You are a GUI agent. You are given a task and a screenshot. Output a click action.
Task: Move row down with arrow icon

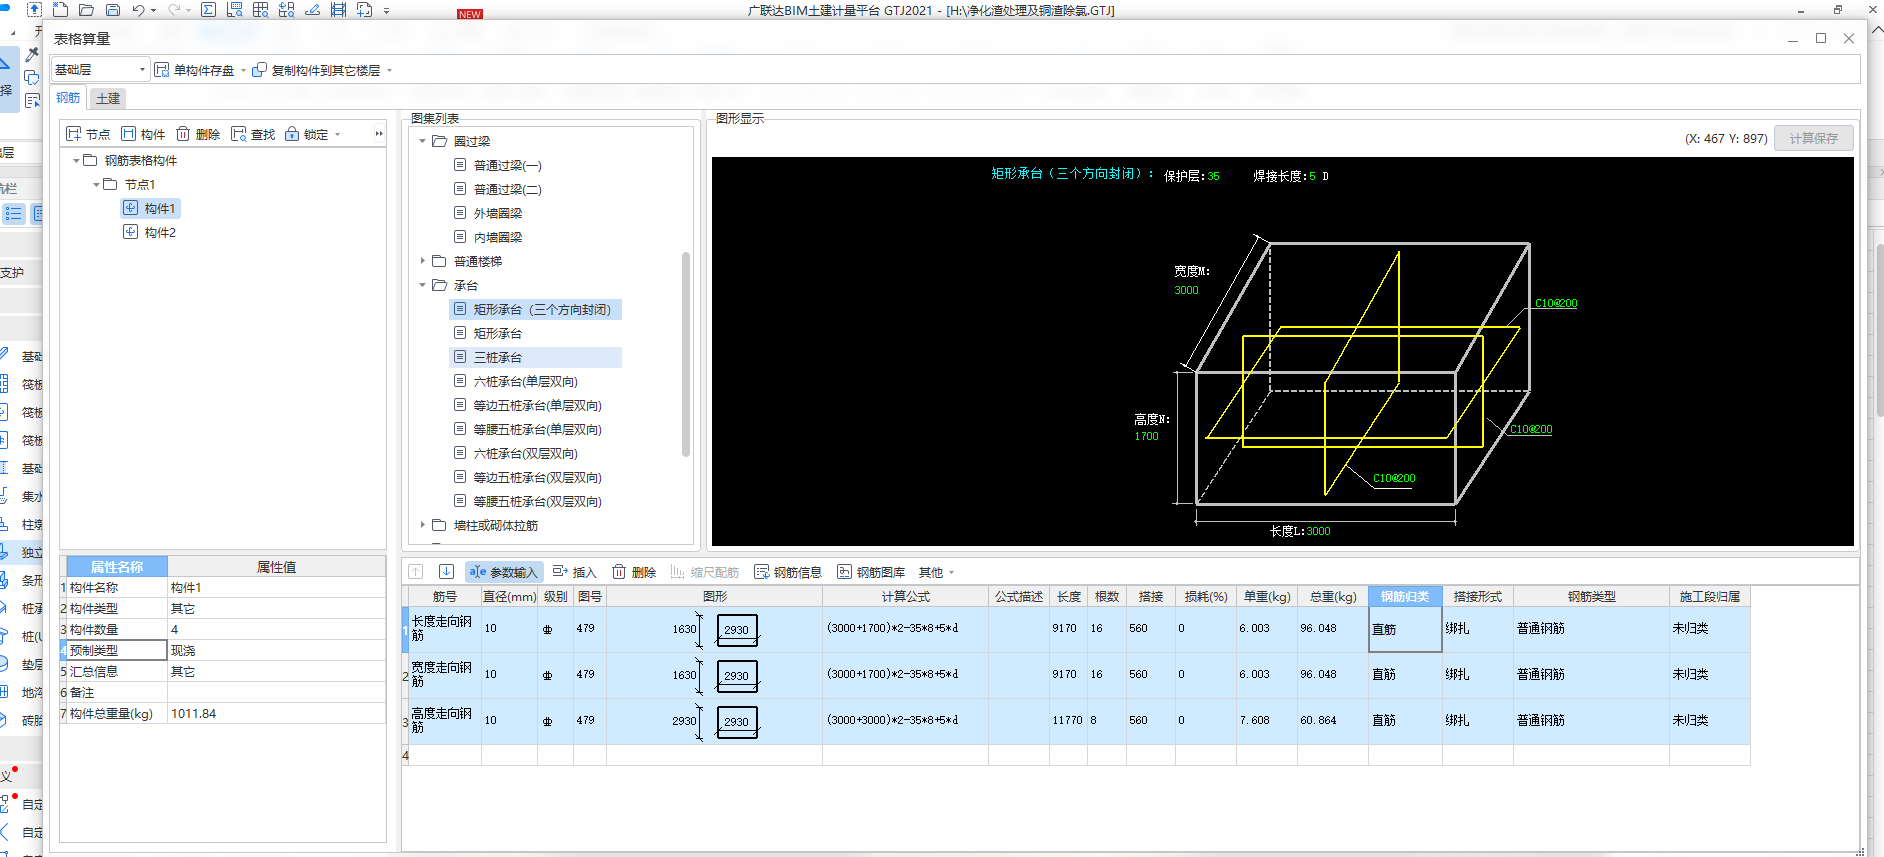coord(446,572)
